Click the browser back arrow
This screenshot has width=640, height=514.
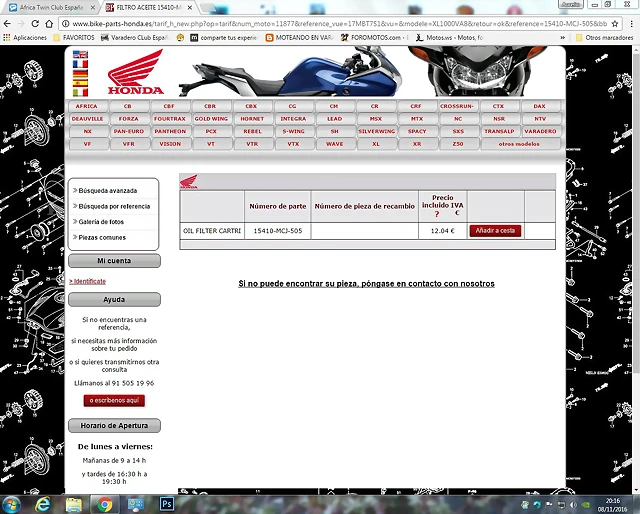click(x=7, y=24)
